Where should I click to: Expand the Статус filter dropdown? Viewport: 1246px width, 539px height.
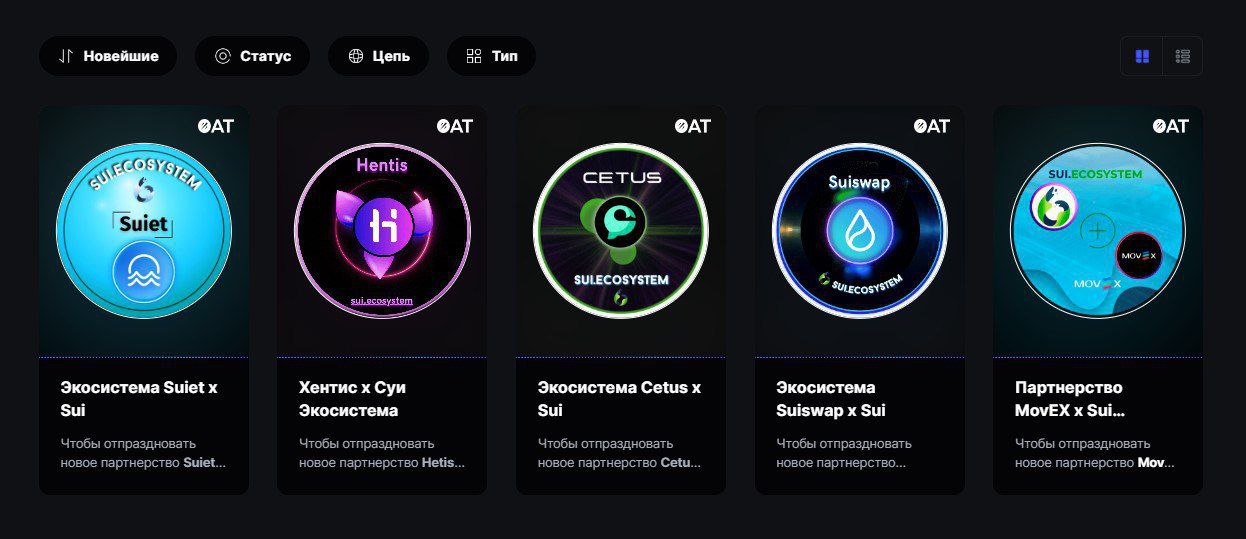252,56
